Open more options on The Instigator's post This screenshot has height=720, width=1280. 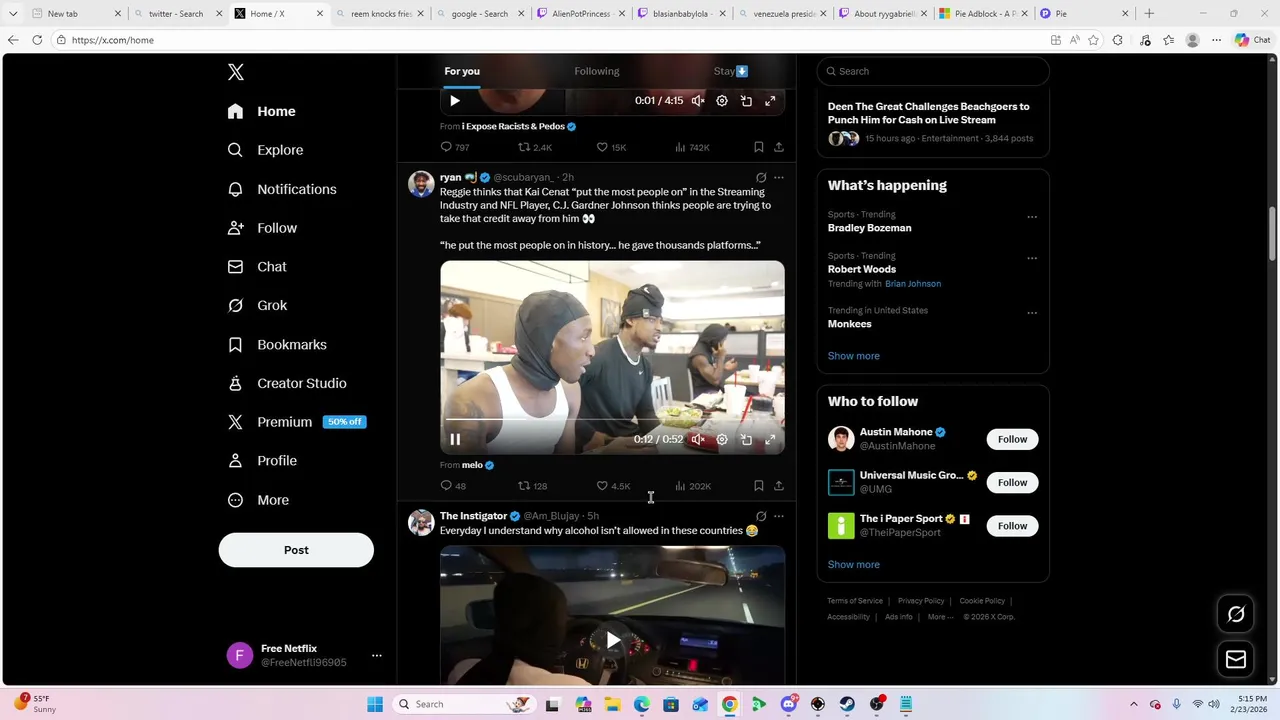[779, 517]
